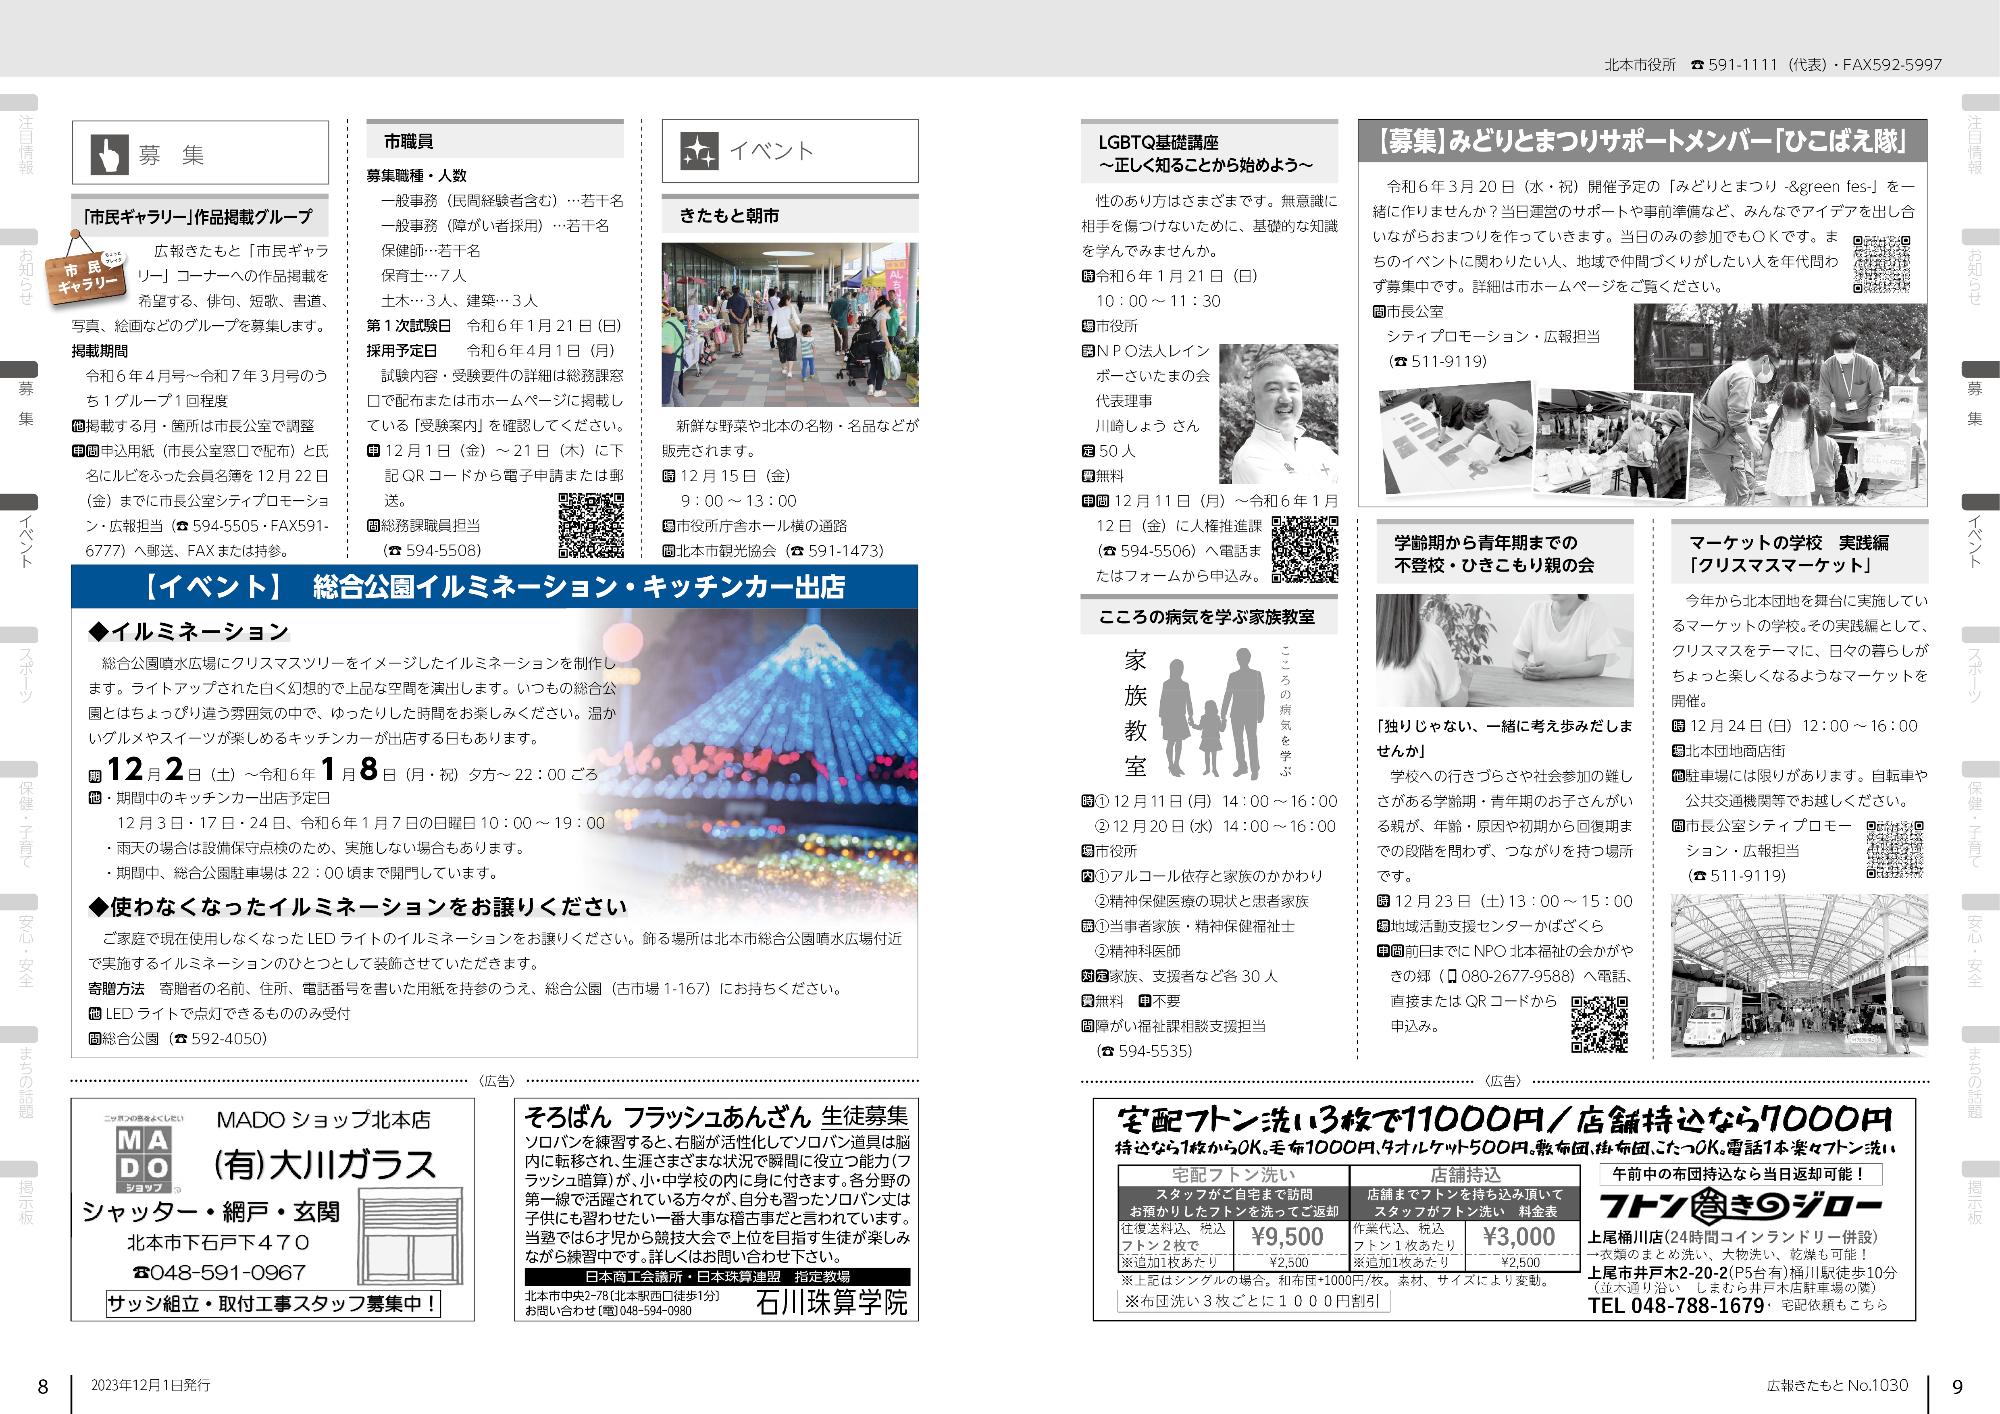
Task: Click the sparkle icon beside イベント heading
Action: tap(698, 152)
